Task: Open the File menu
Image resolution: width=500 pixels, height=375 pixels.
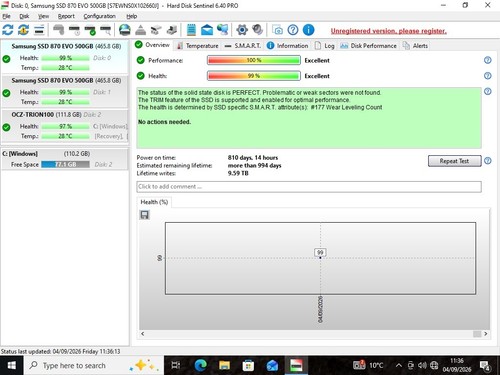Action: coord(6,16)
